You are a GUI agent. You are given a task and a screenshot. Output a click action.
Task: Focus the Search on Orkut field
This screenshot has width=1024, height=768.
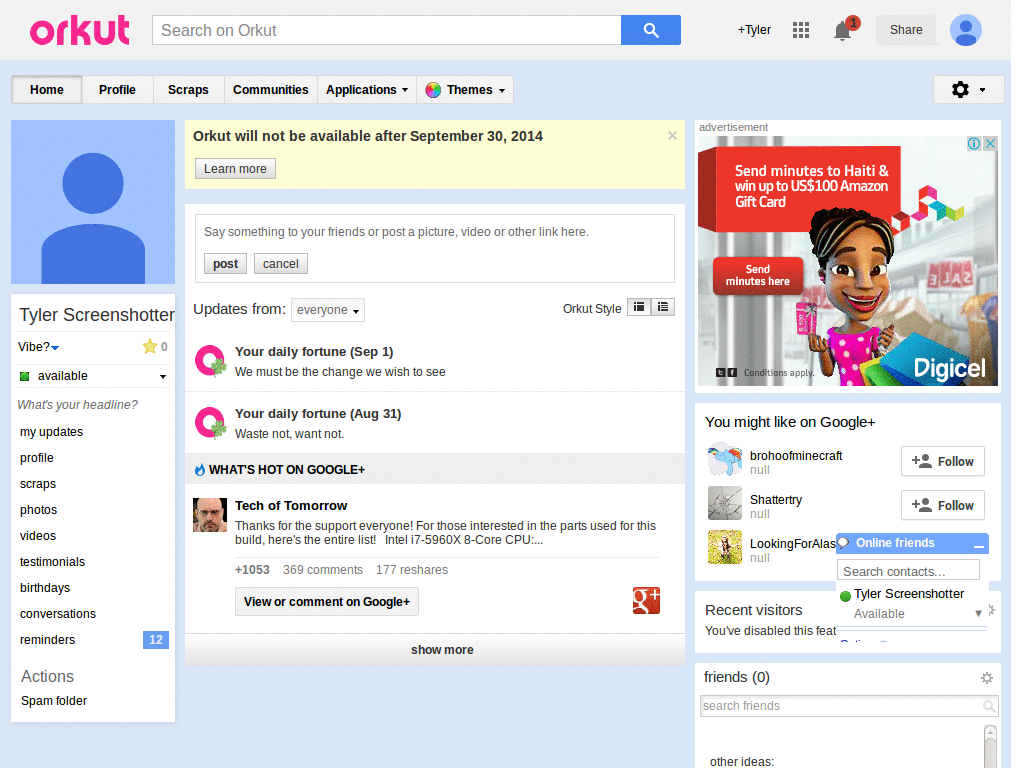(387, 30)
